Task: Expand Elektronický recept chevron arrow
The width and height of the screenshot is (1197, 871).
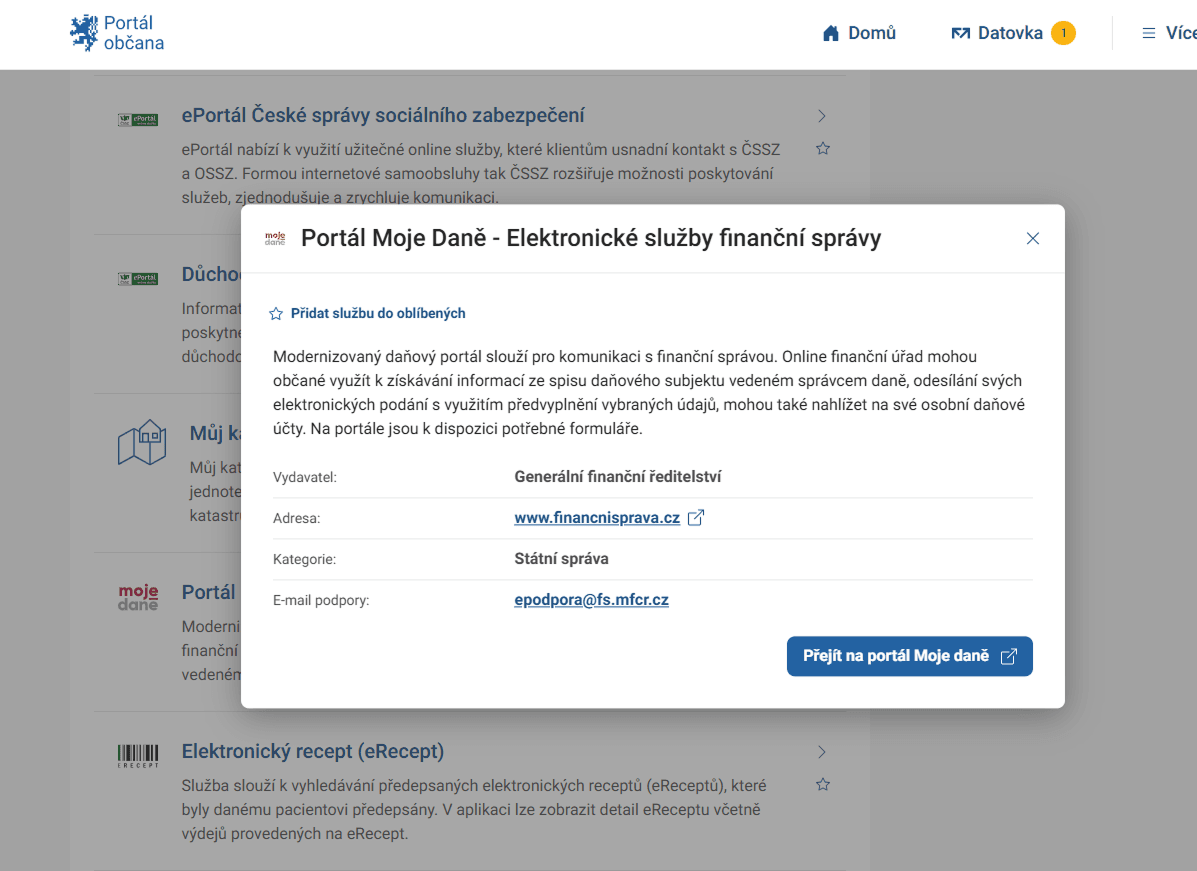Action: [822, 752]
